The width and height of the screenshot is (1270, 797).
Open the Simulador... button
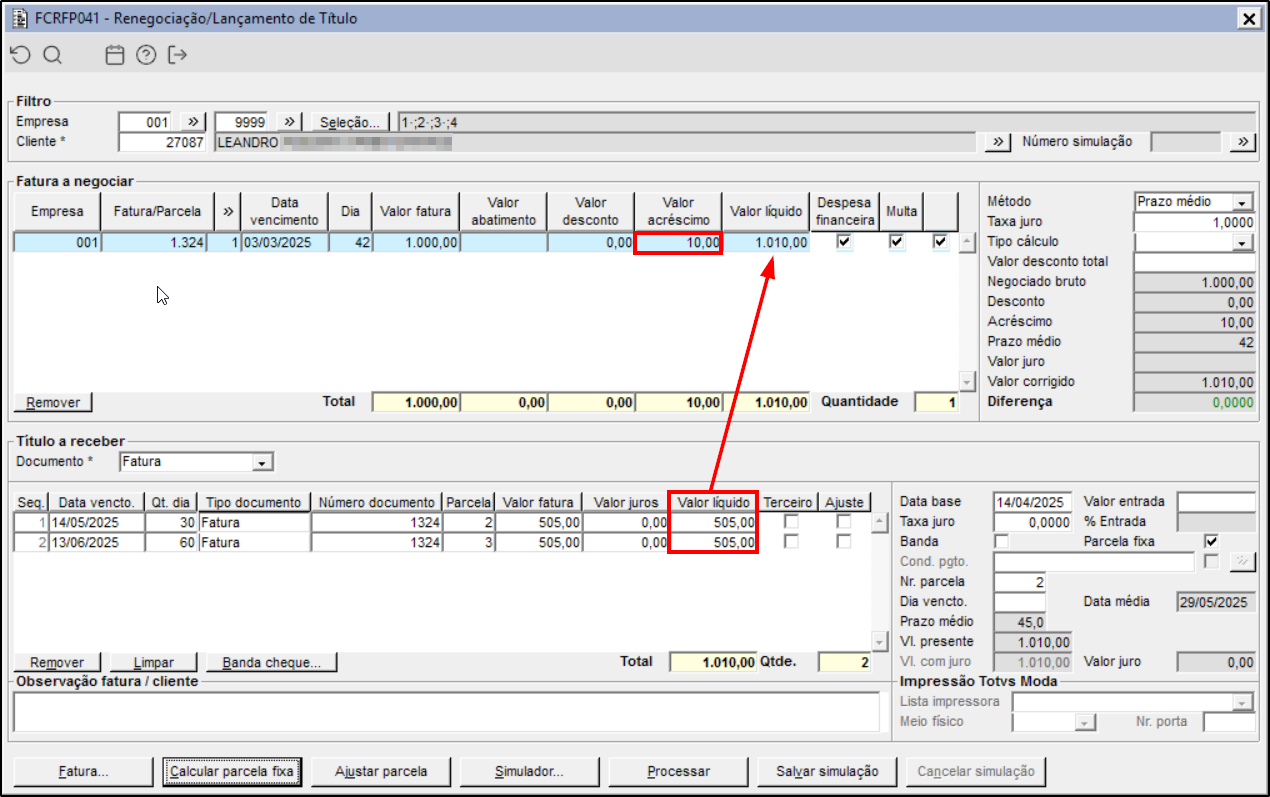pos(530,772)
